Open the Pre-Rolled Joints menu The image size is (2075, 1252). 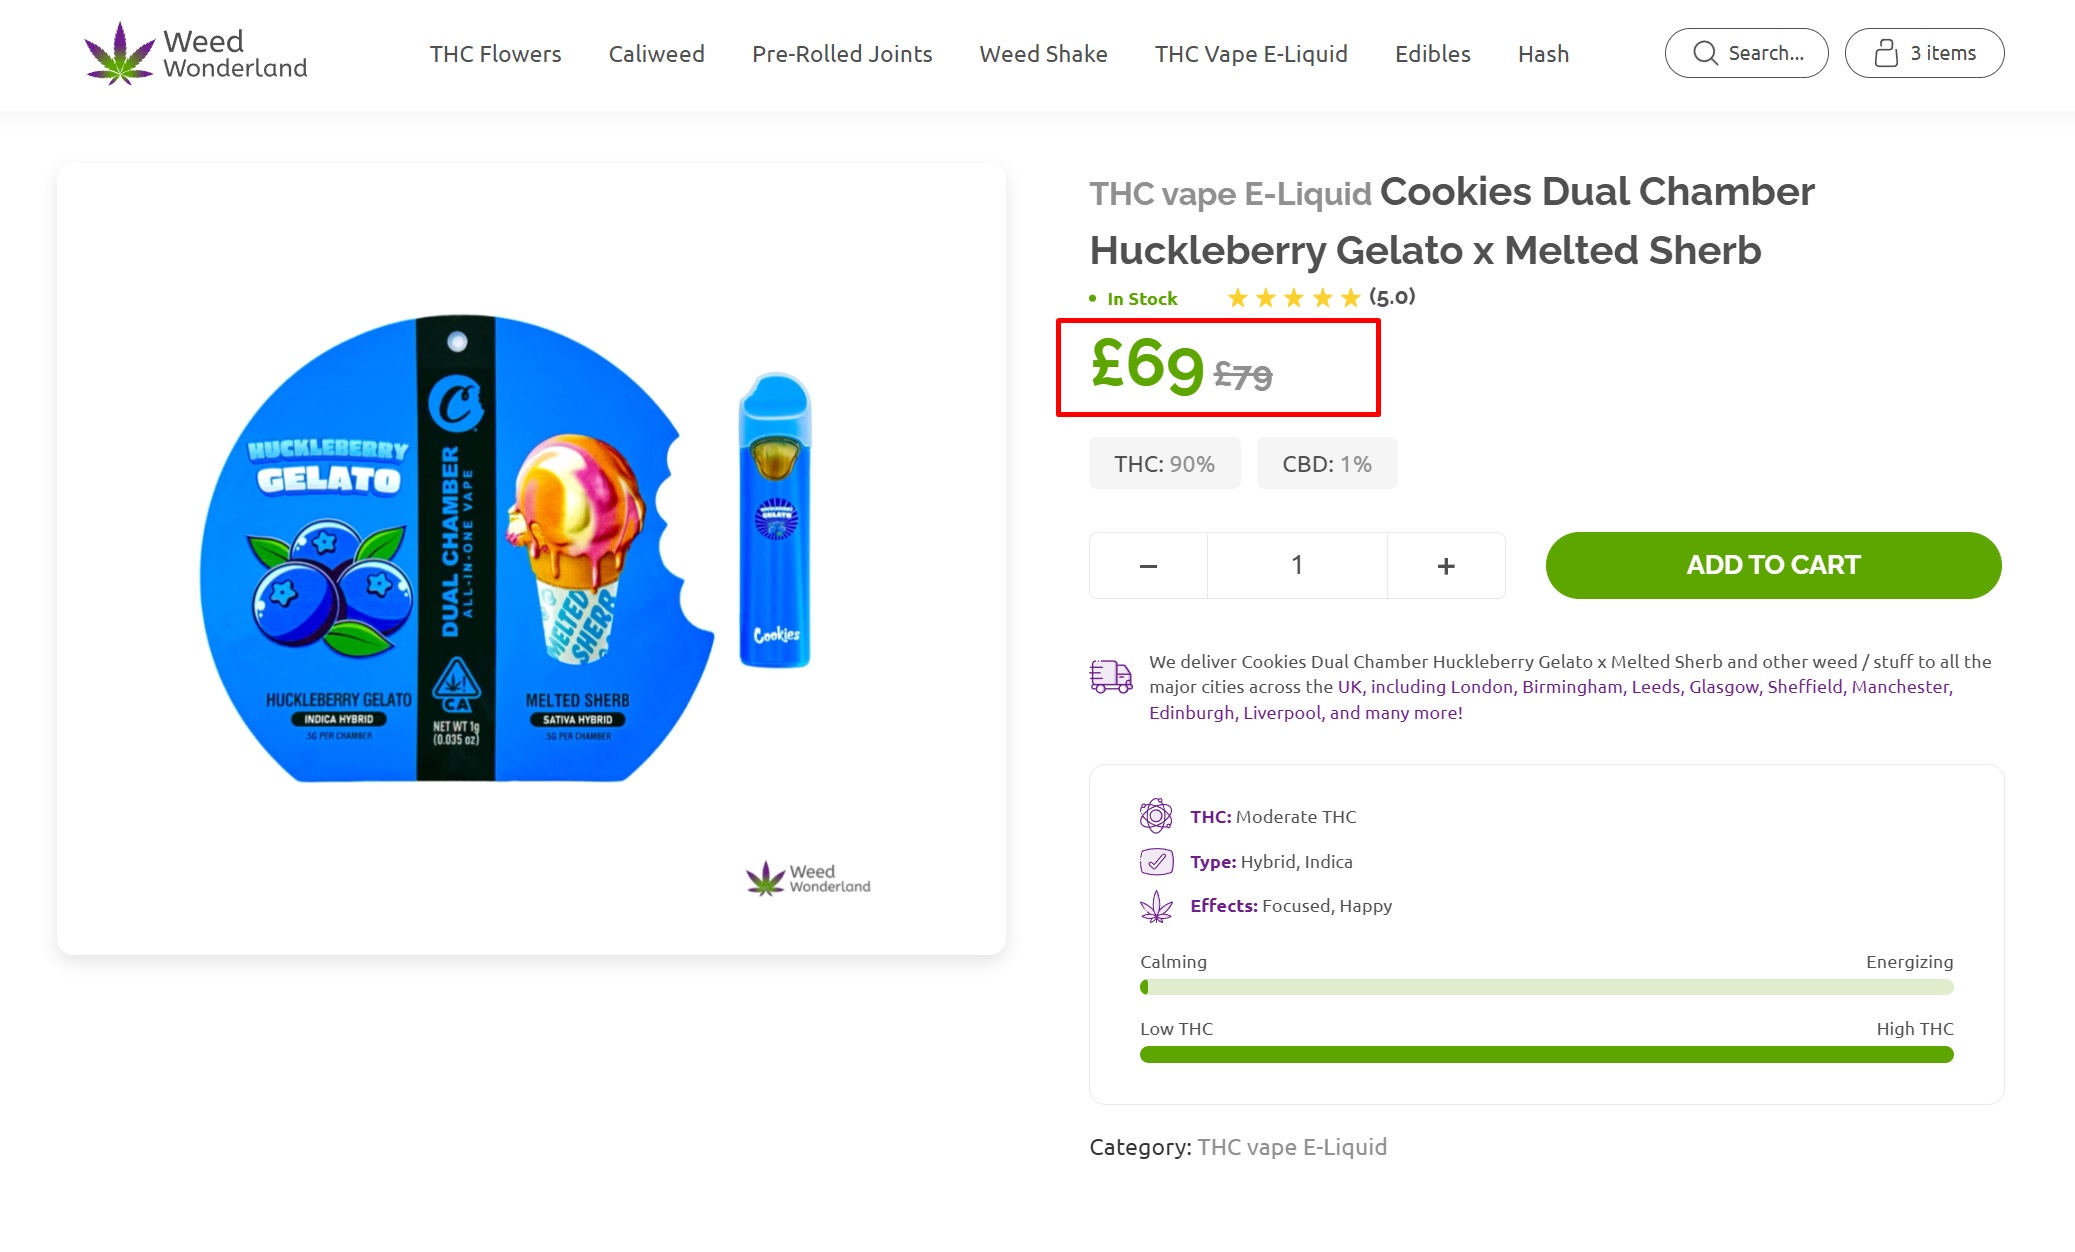point(842,54)
